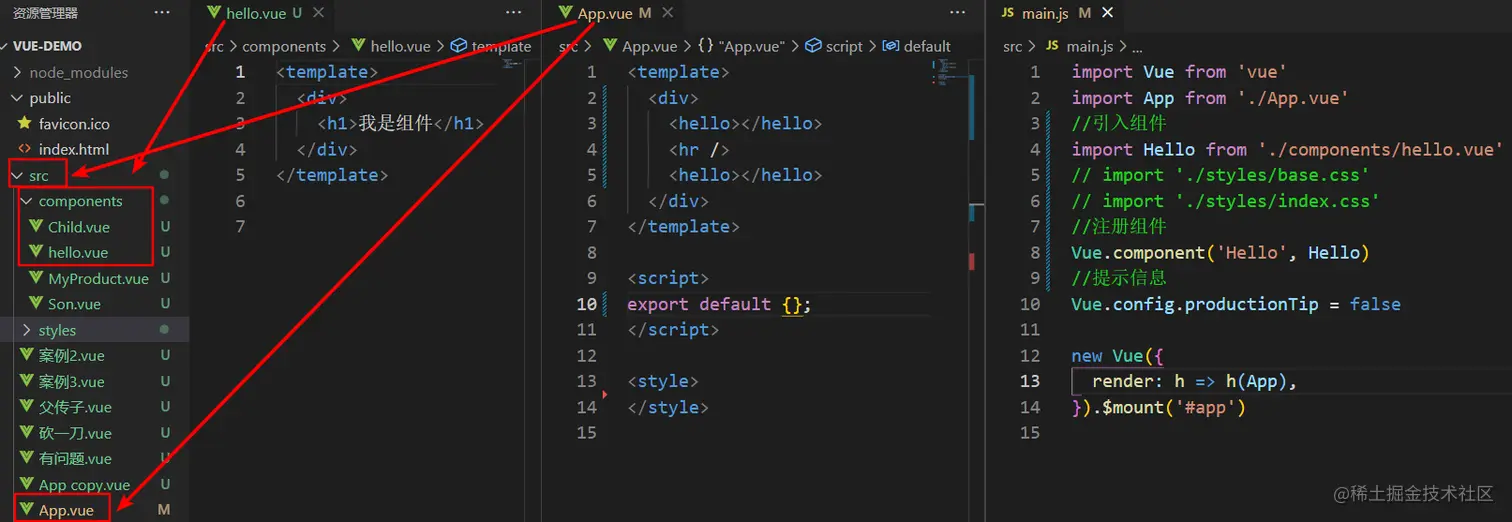Click favicon.ico star icon
Image resolution: width=1512 pixels, height=522 pixels.
25,123
